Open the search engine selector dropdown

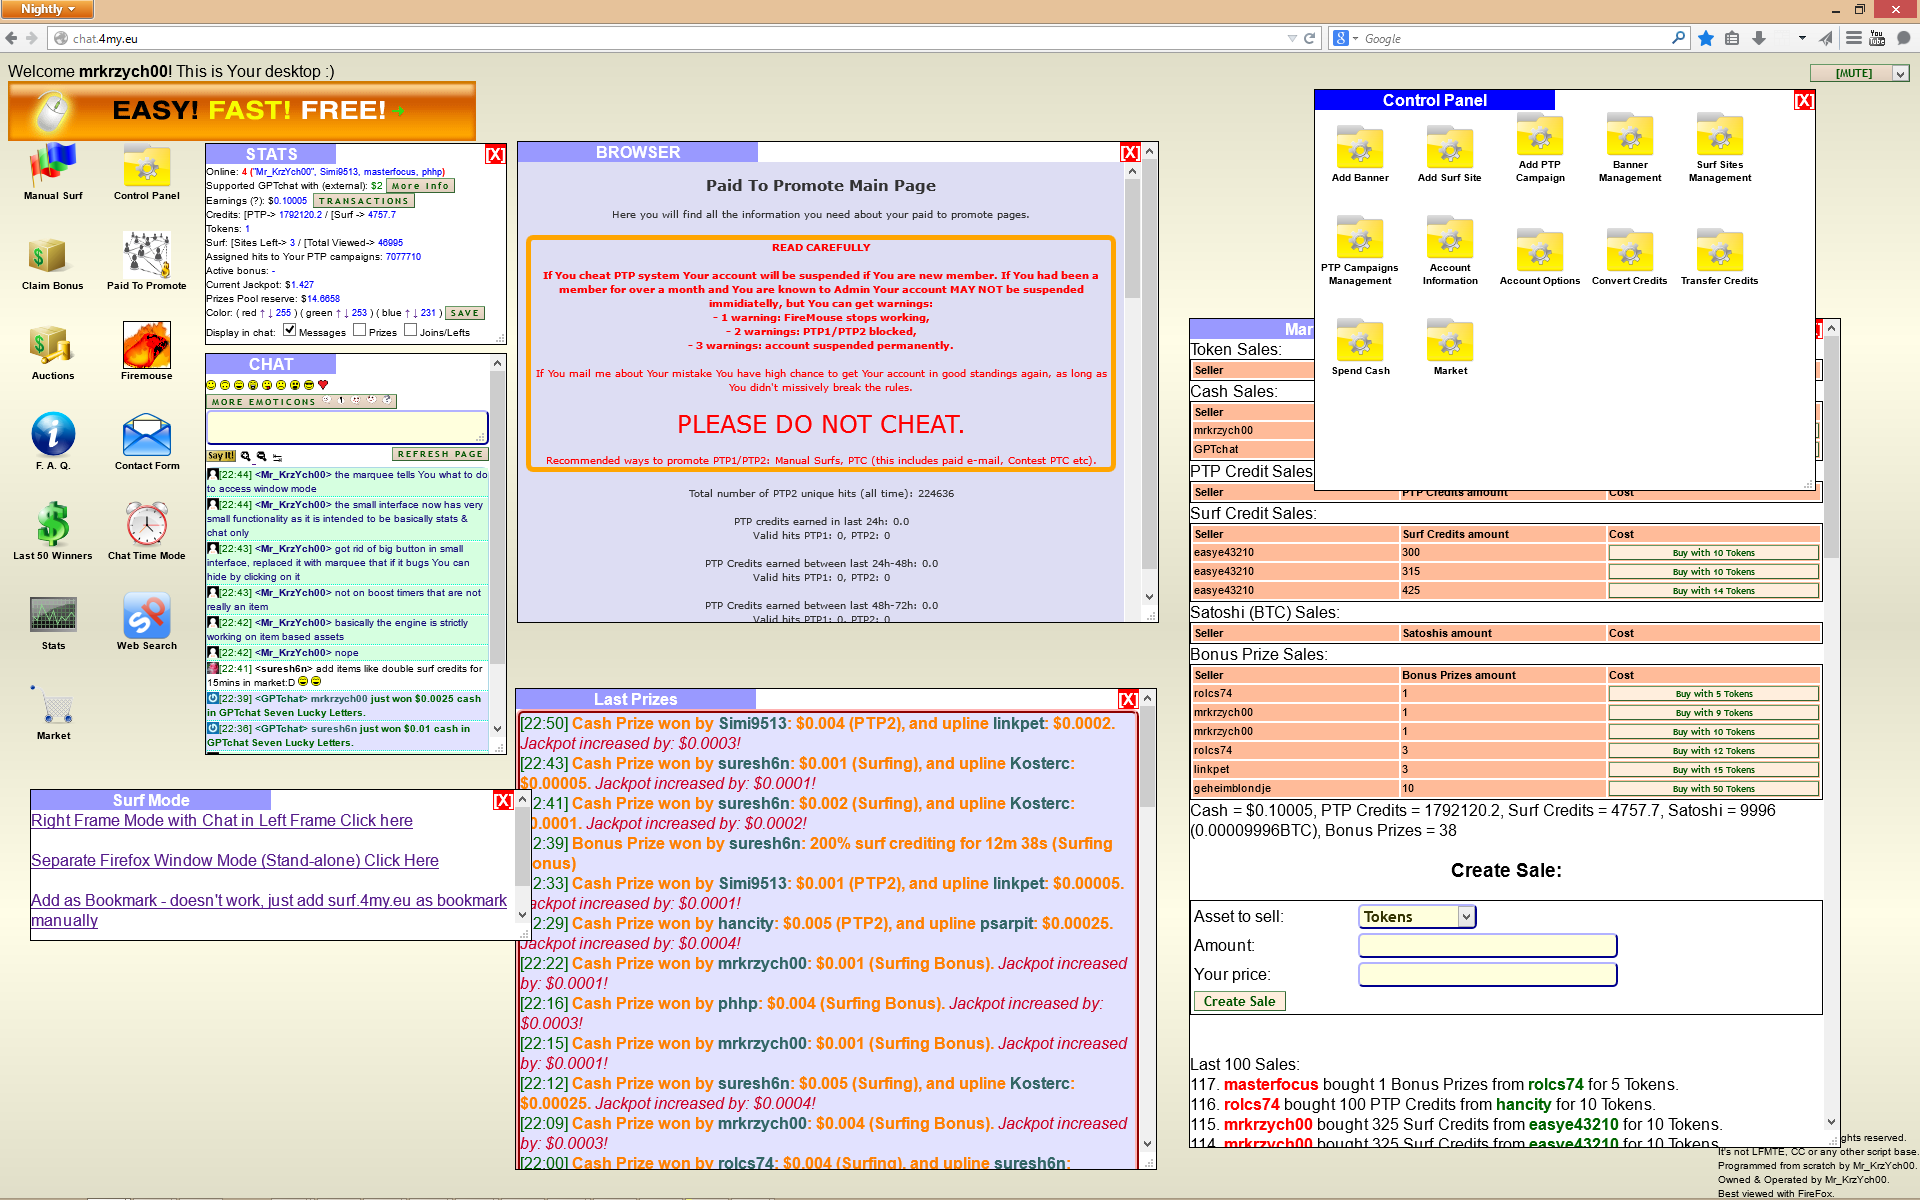(x=1345, y=38)
